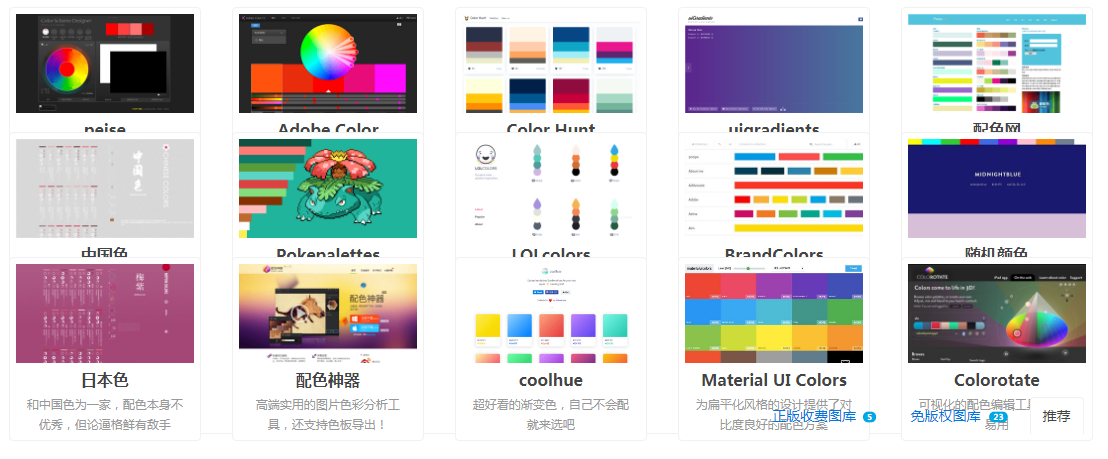Select the 推荐 tab
Viewport: 1108px width, 459px height.
click(x=1056, y=416)
